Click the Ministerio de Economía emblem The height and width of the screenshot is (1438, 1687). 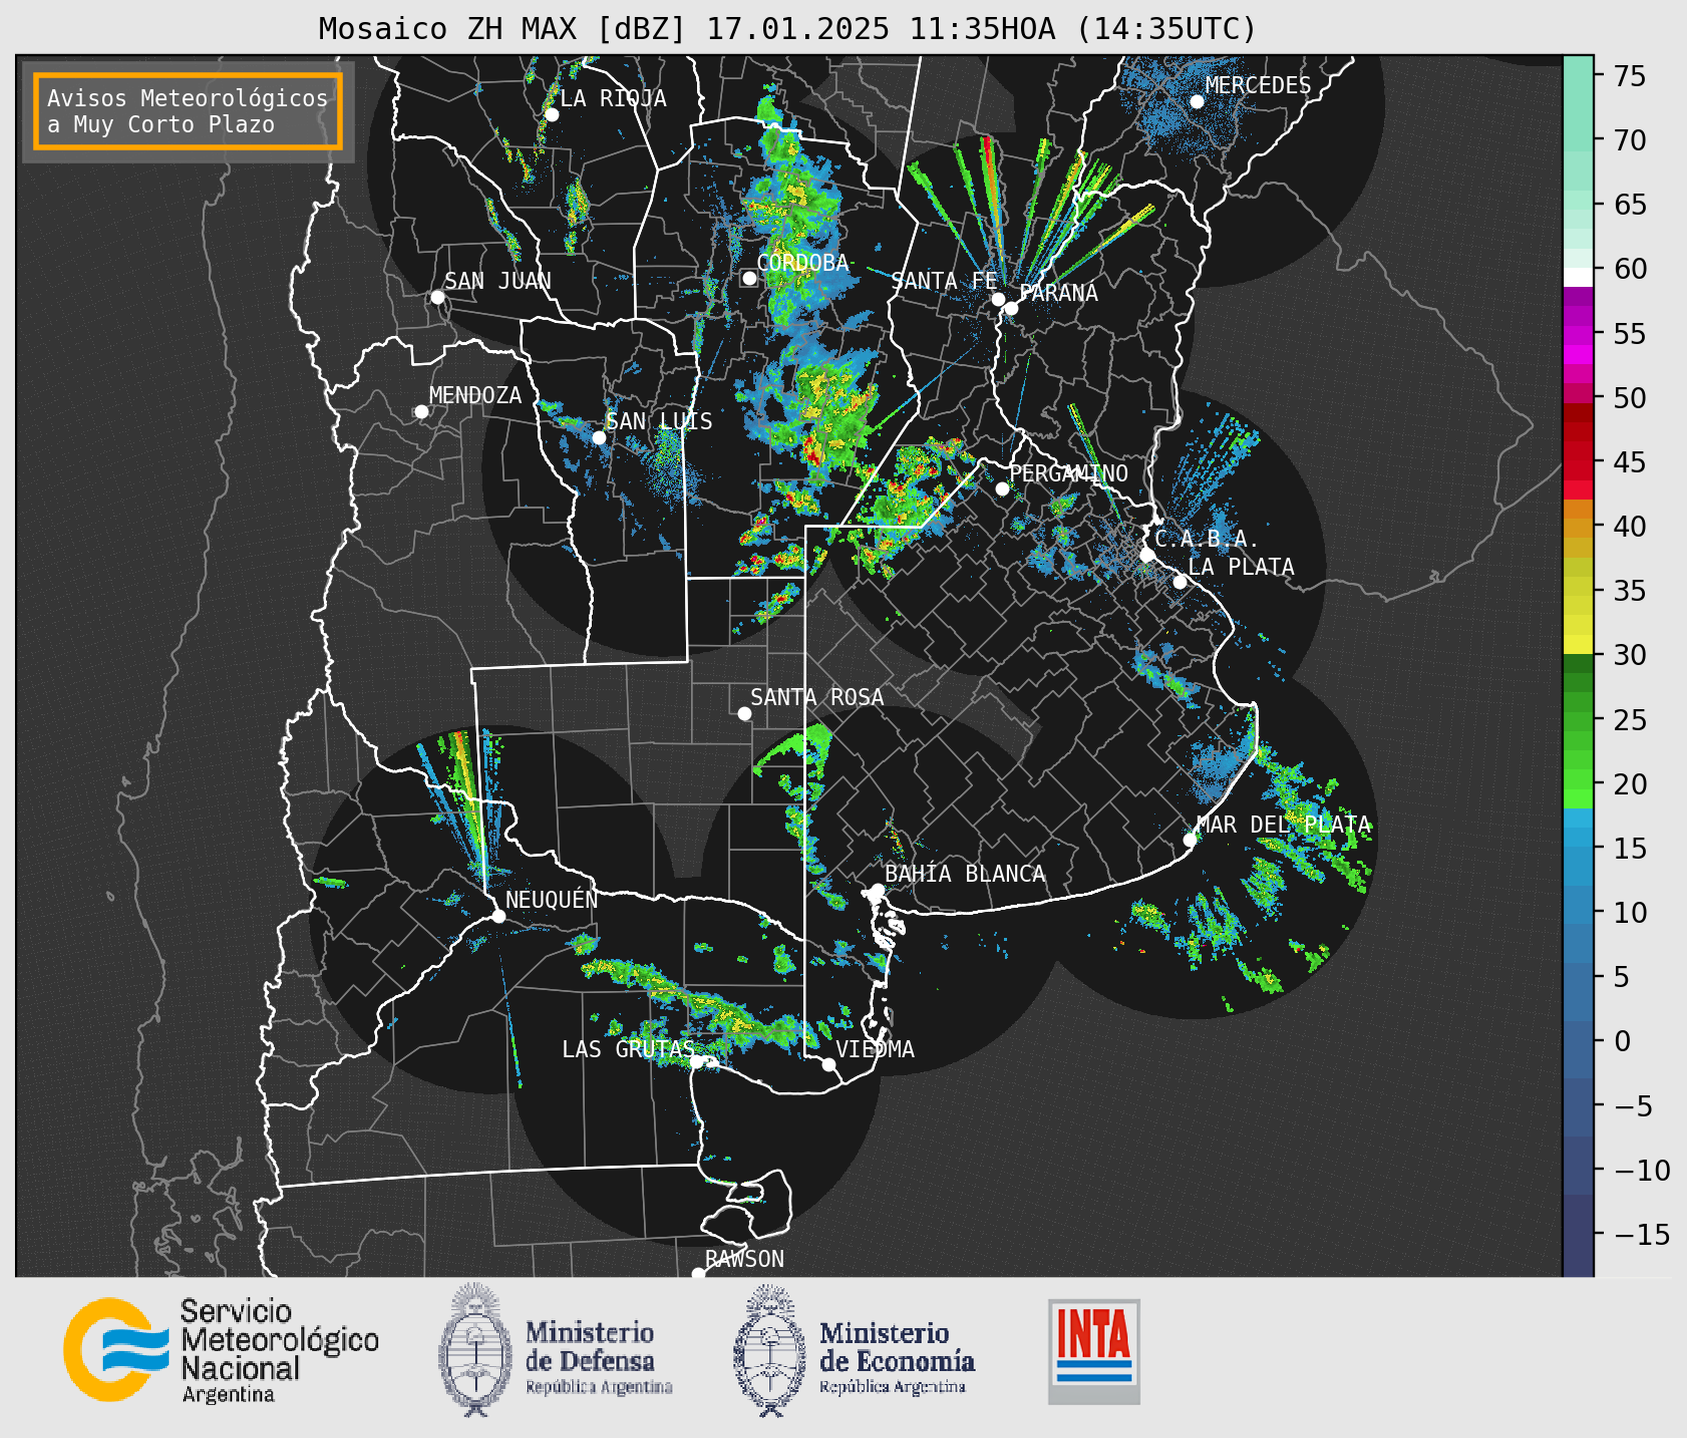tap(770, 1351)
